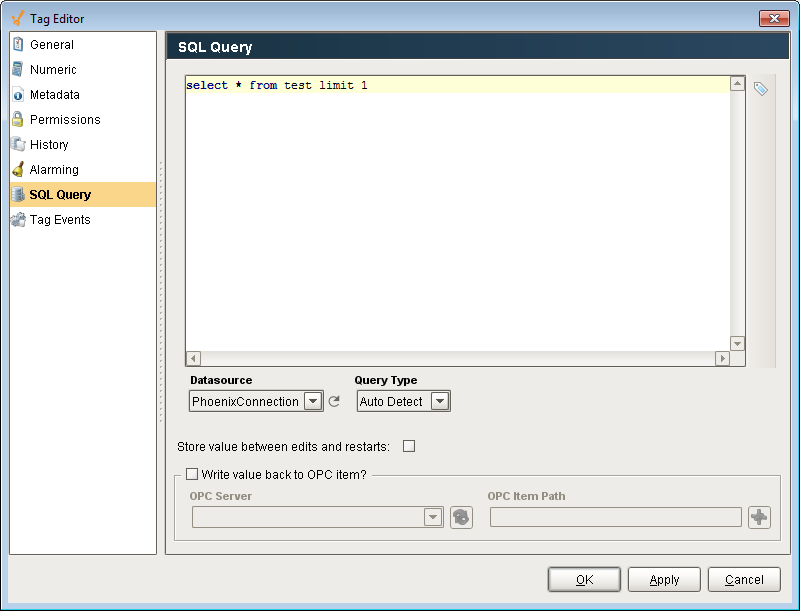
Task: Click the Alarming bell icon in sidebar
Action: [x=17, y=169]
